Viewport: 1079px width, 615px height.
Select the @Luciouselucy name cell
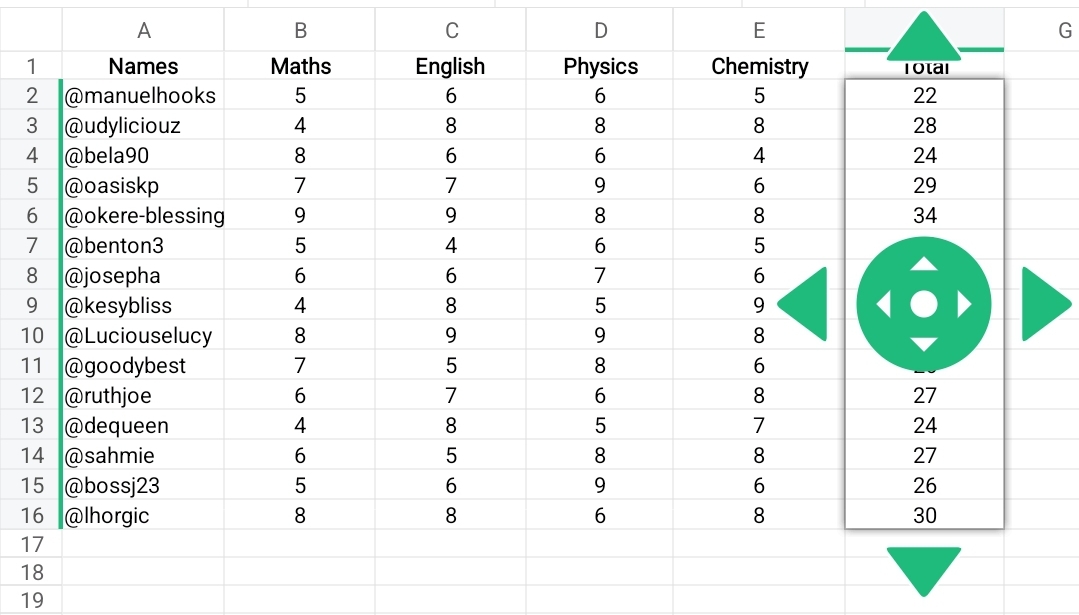[144, 336]
